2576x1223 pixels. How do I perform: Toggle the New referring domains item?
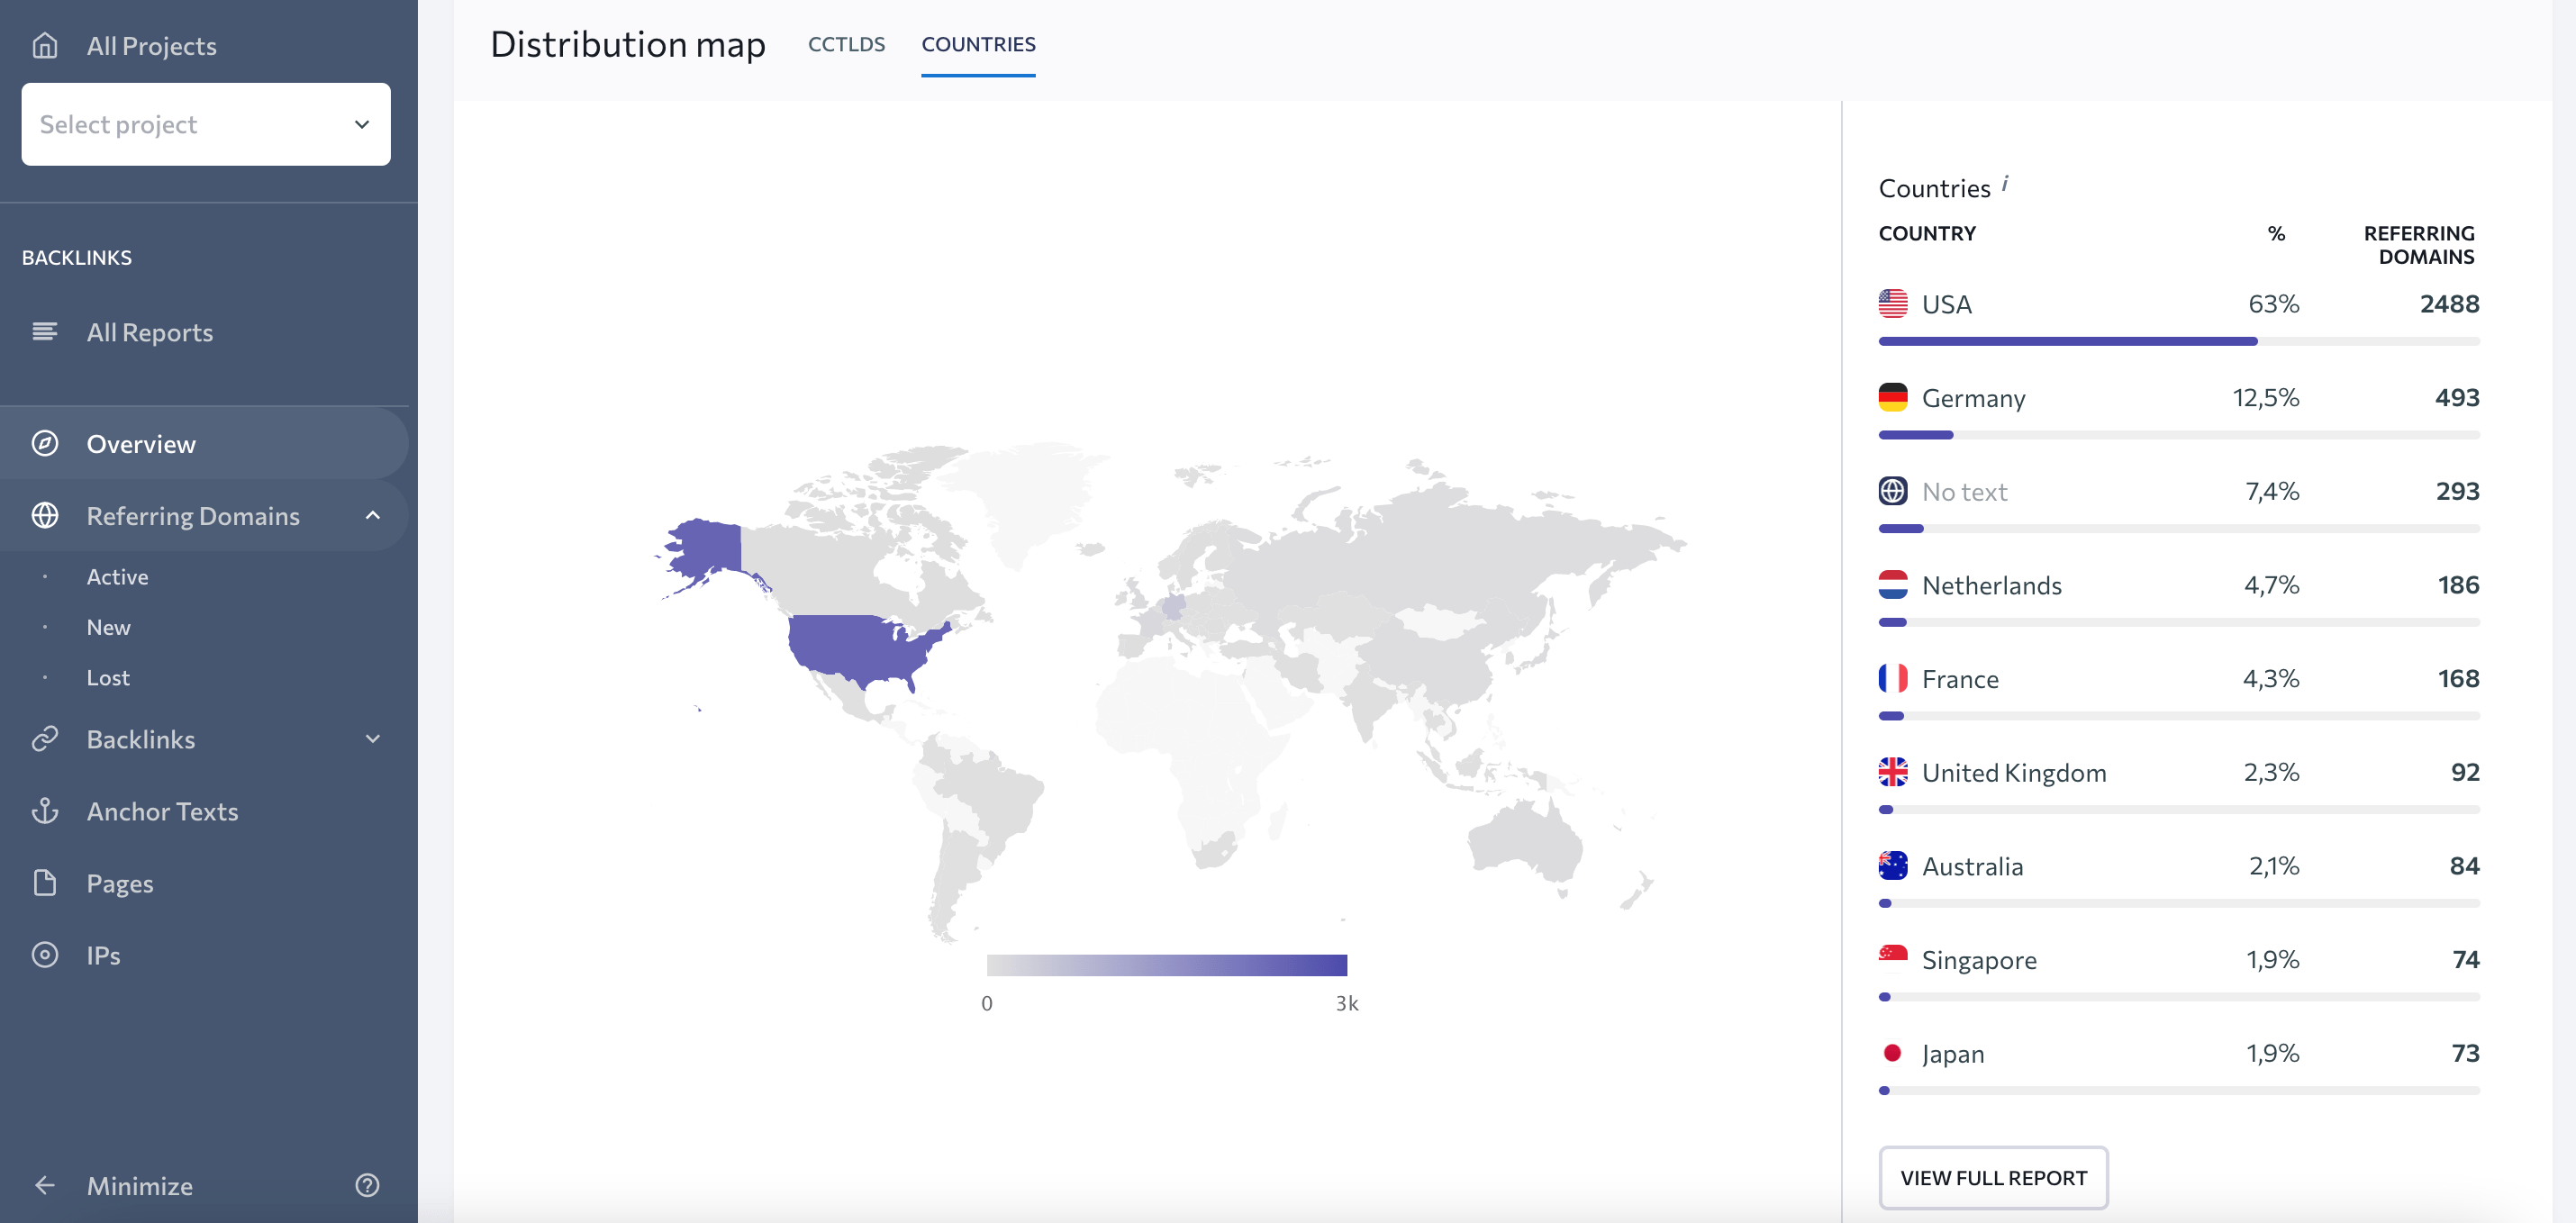[108, 625]
